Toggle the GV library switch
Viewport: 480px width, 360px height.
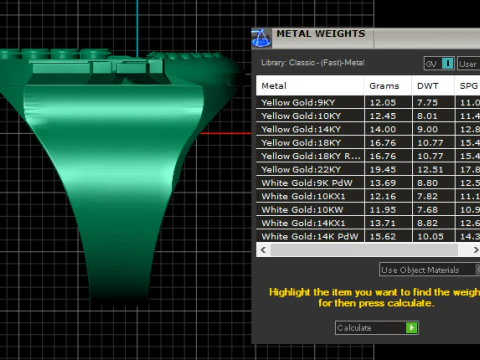[x=439, y=63]
